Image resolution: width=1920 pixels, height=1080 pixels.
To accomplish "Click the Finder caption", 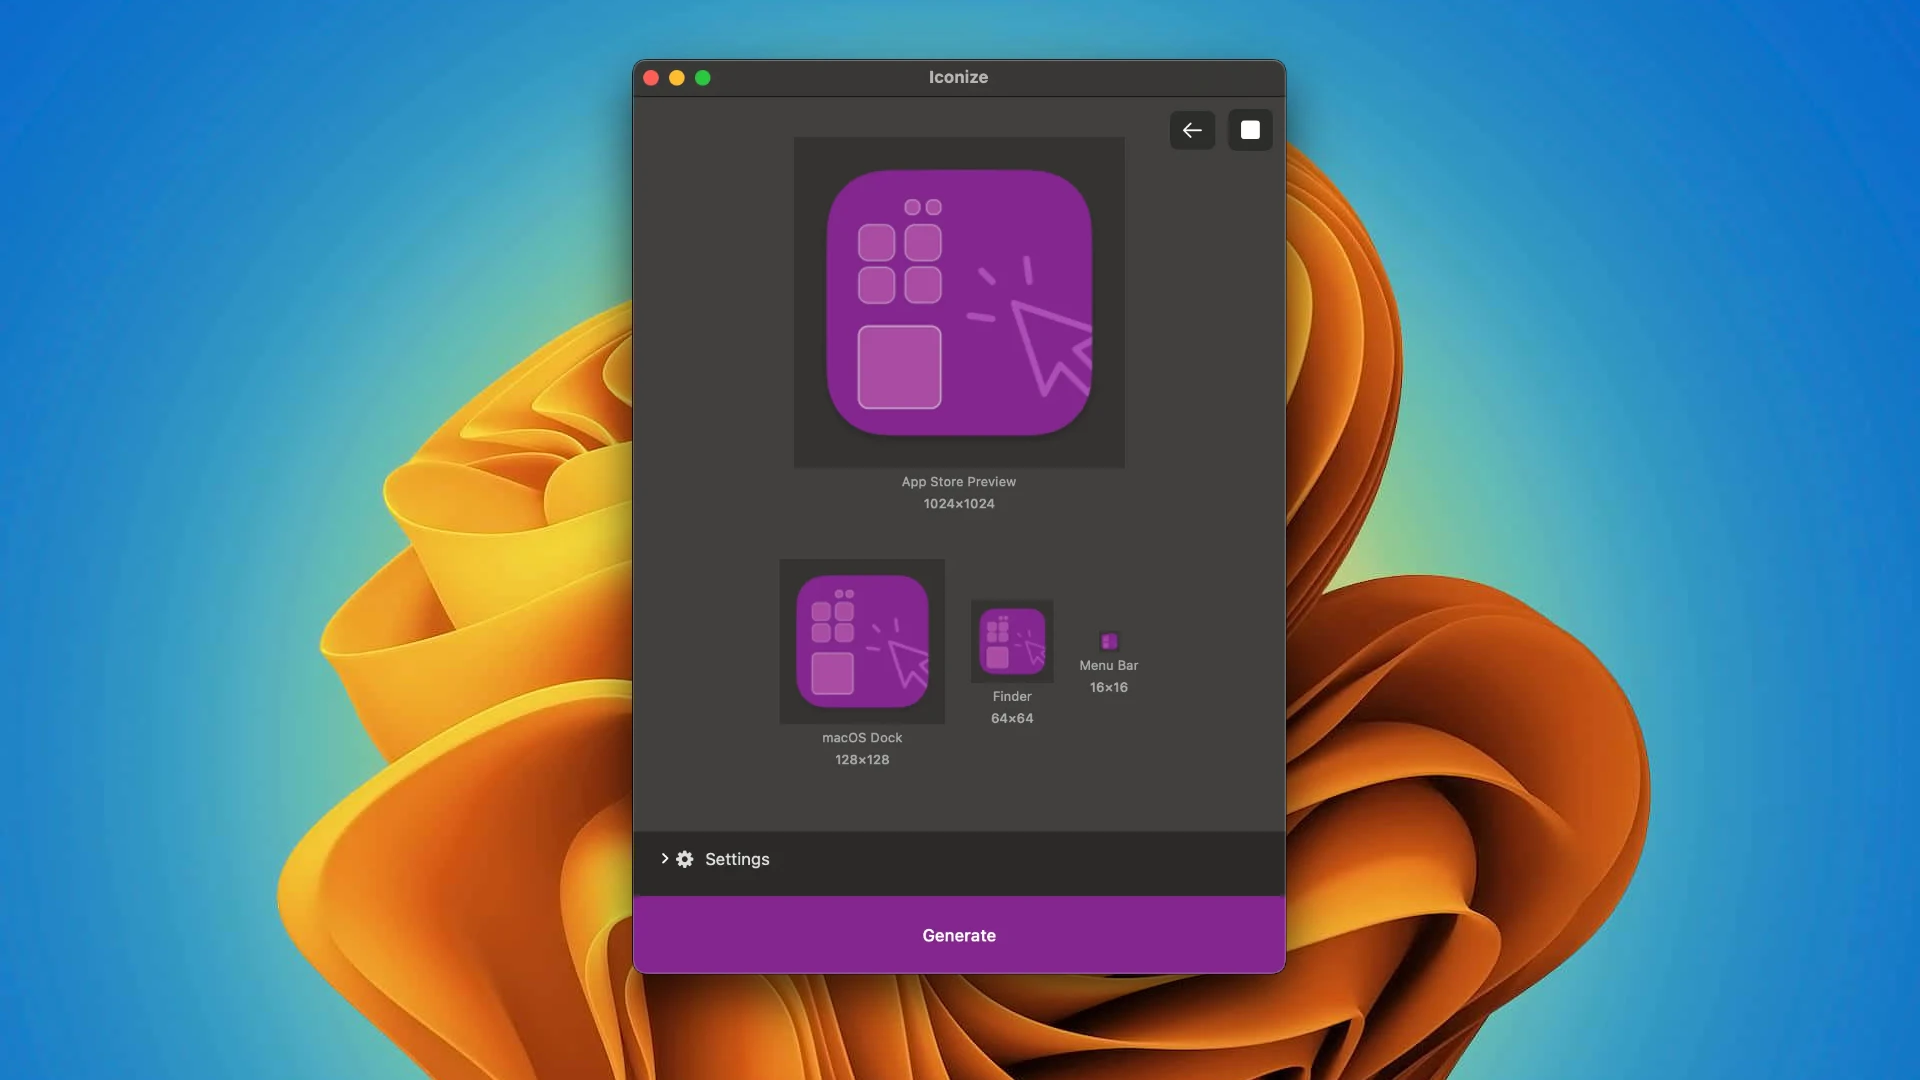I will 1012,697.
